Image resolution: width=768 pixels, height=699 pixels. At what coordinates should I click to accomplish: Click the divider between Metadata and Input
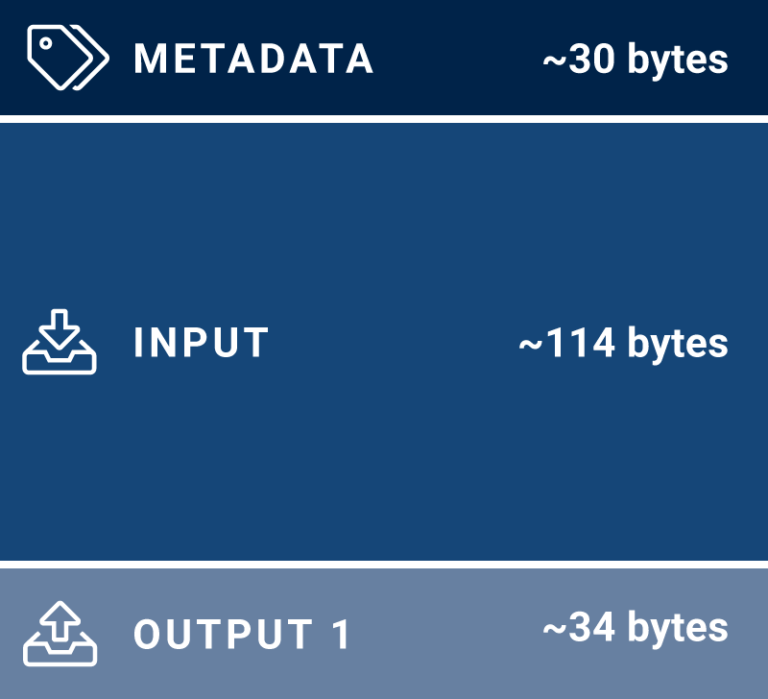click(x=384, y=119)
